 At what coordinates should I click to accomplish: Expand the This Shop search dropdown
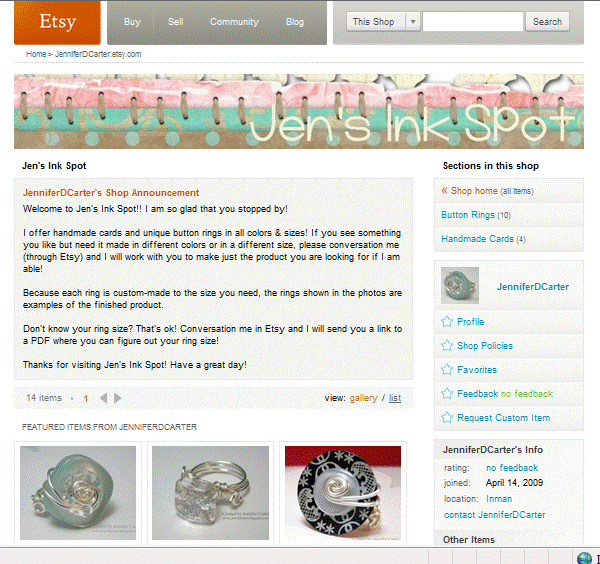(412, 22)
